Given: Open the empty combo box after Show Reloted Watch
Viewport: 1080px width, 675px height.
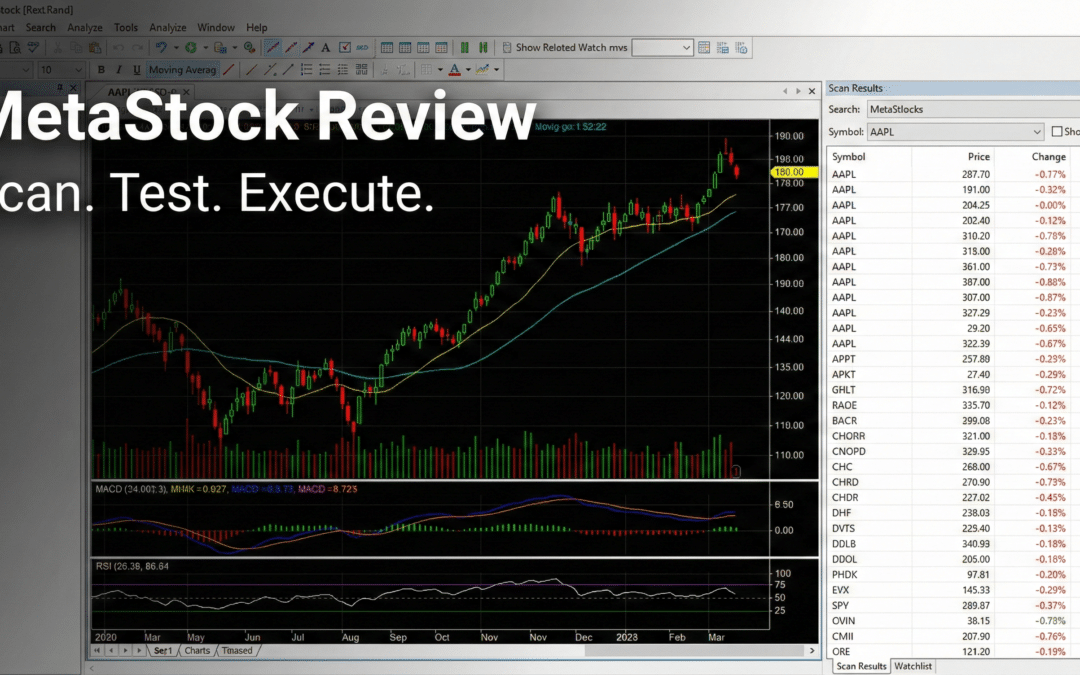Looking at the screenshot, I should pyautogui.click(x=662, y=48).
